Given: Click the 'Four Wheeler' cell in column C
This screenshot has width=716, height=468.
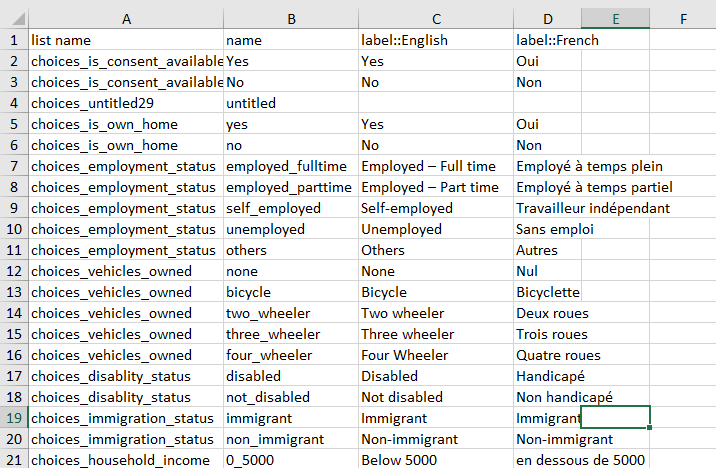Looking at the screenshot, I should coord(435,355).
